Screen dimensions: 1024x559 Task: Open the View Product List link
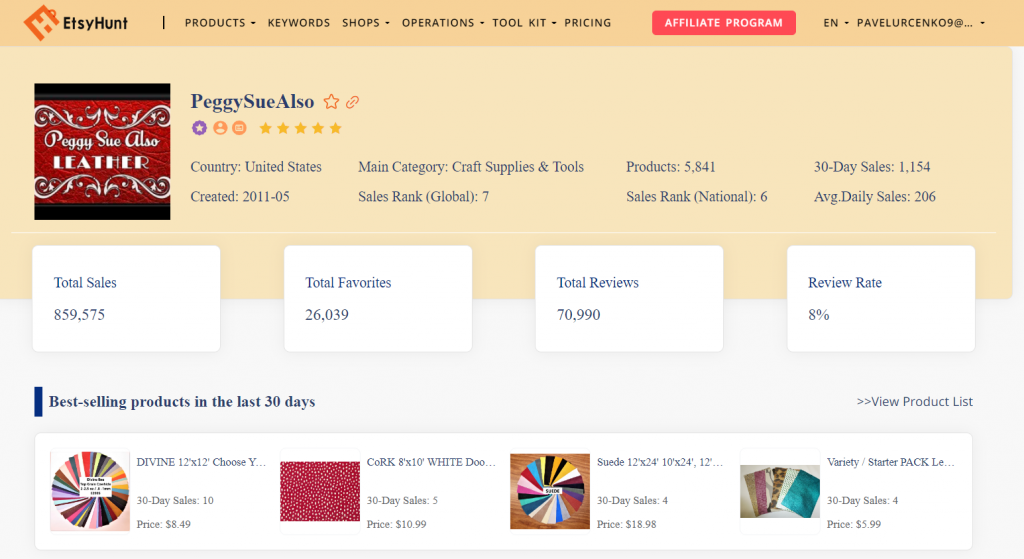click(x=914, y=402)
